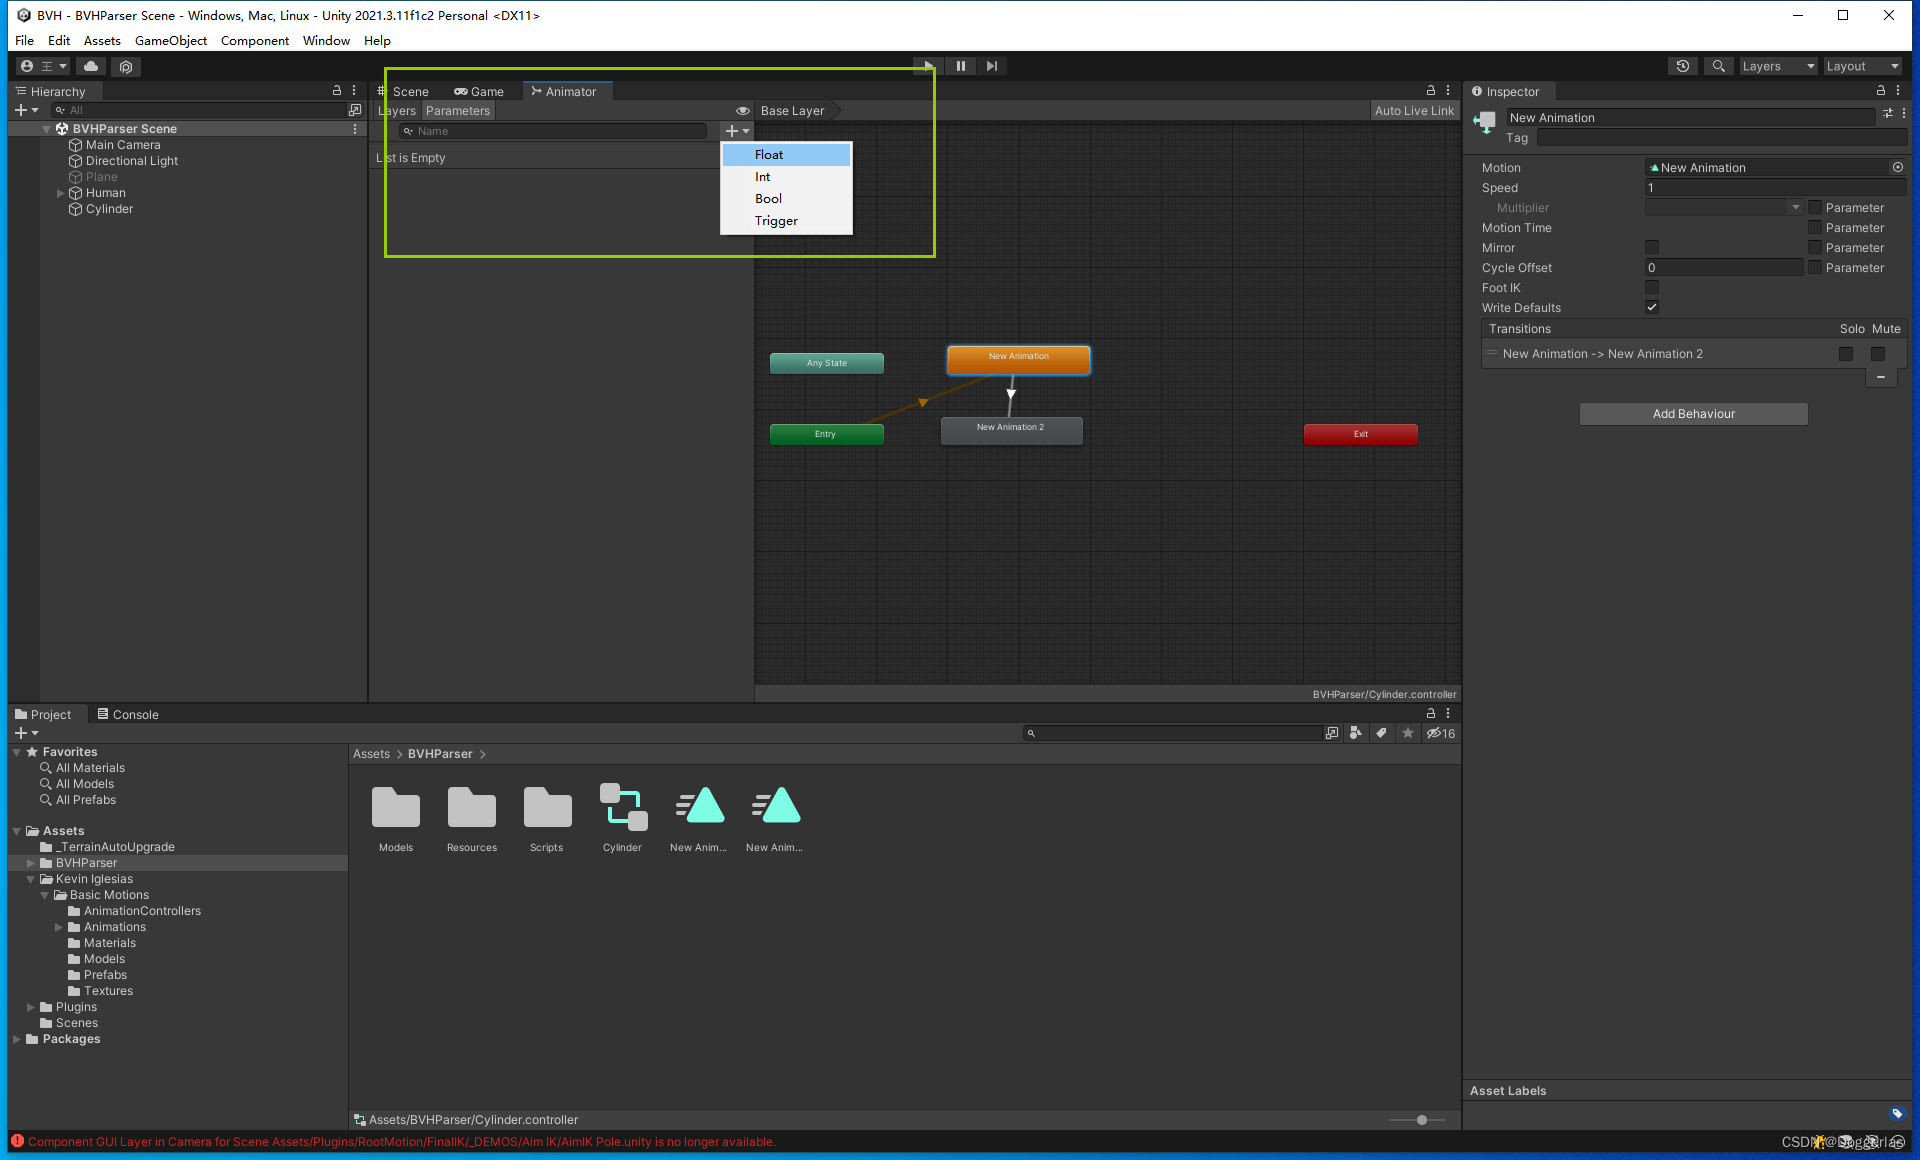Lock the Inspector panel
This screenshot has width=1920, height=1160.
1880,91
